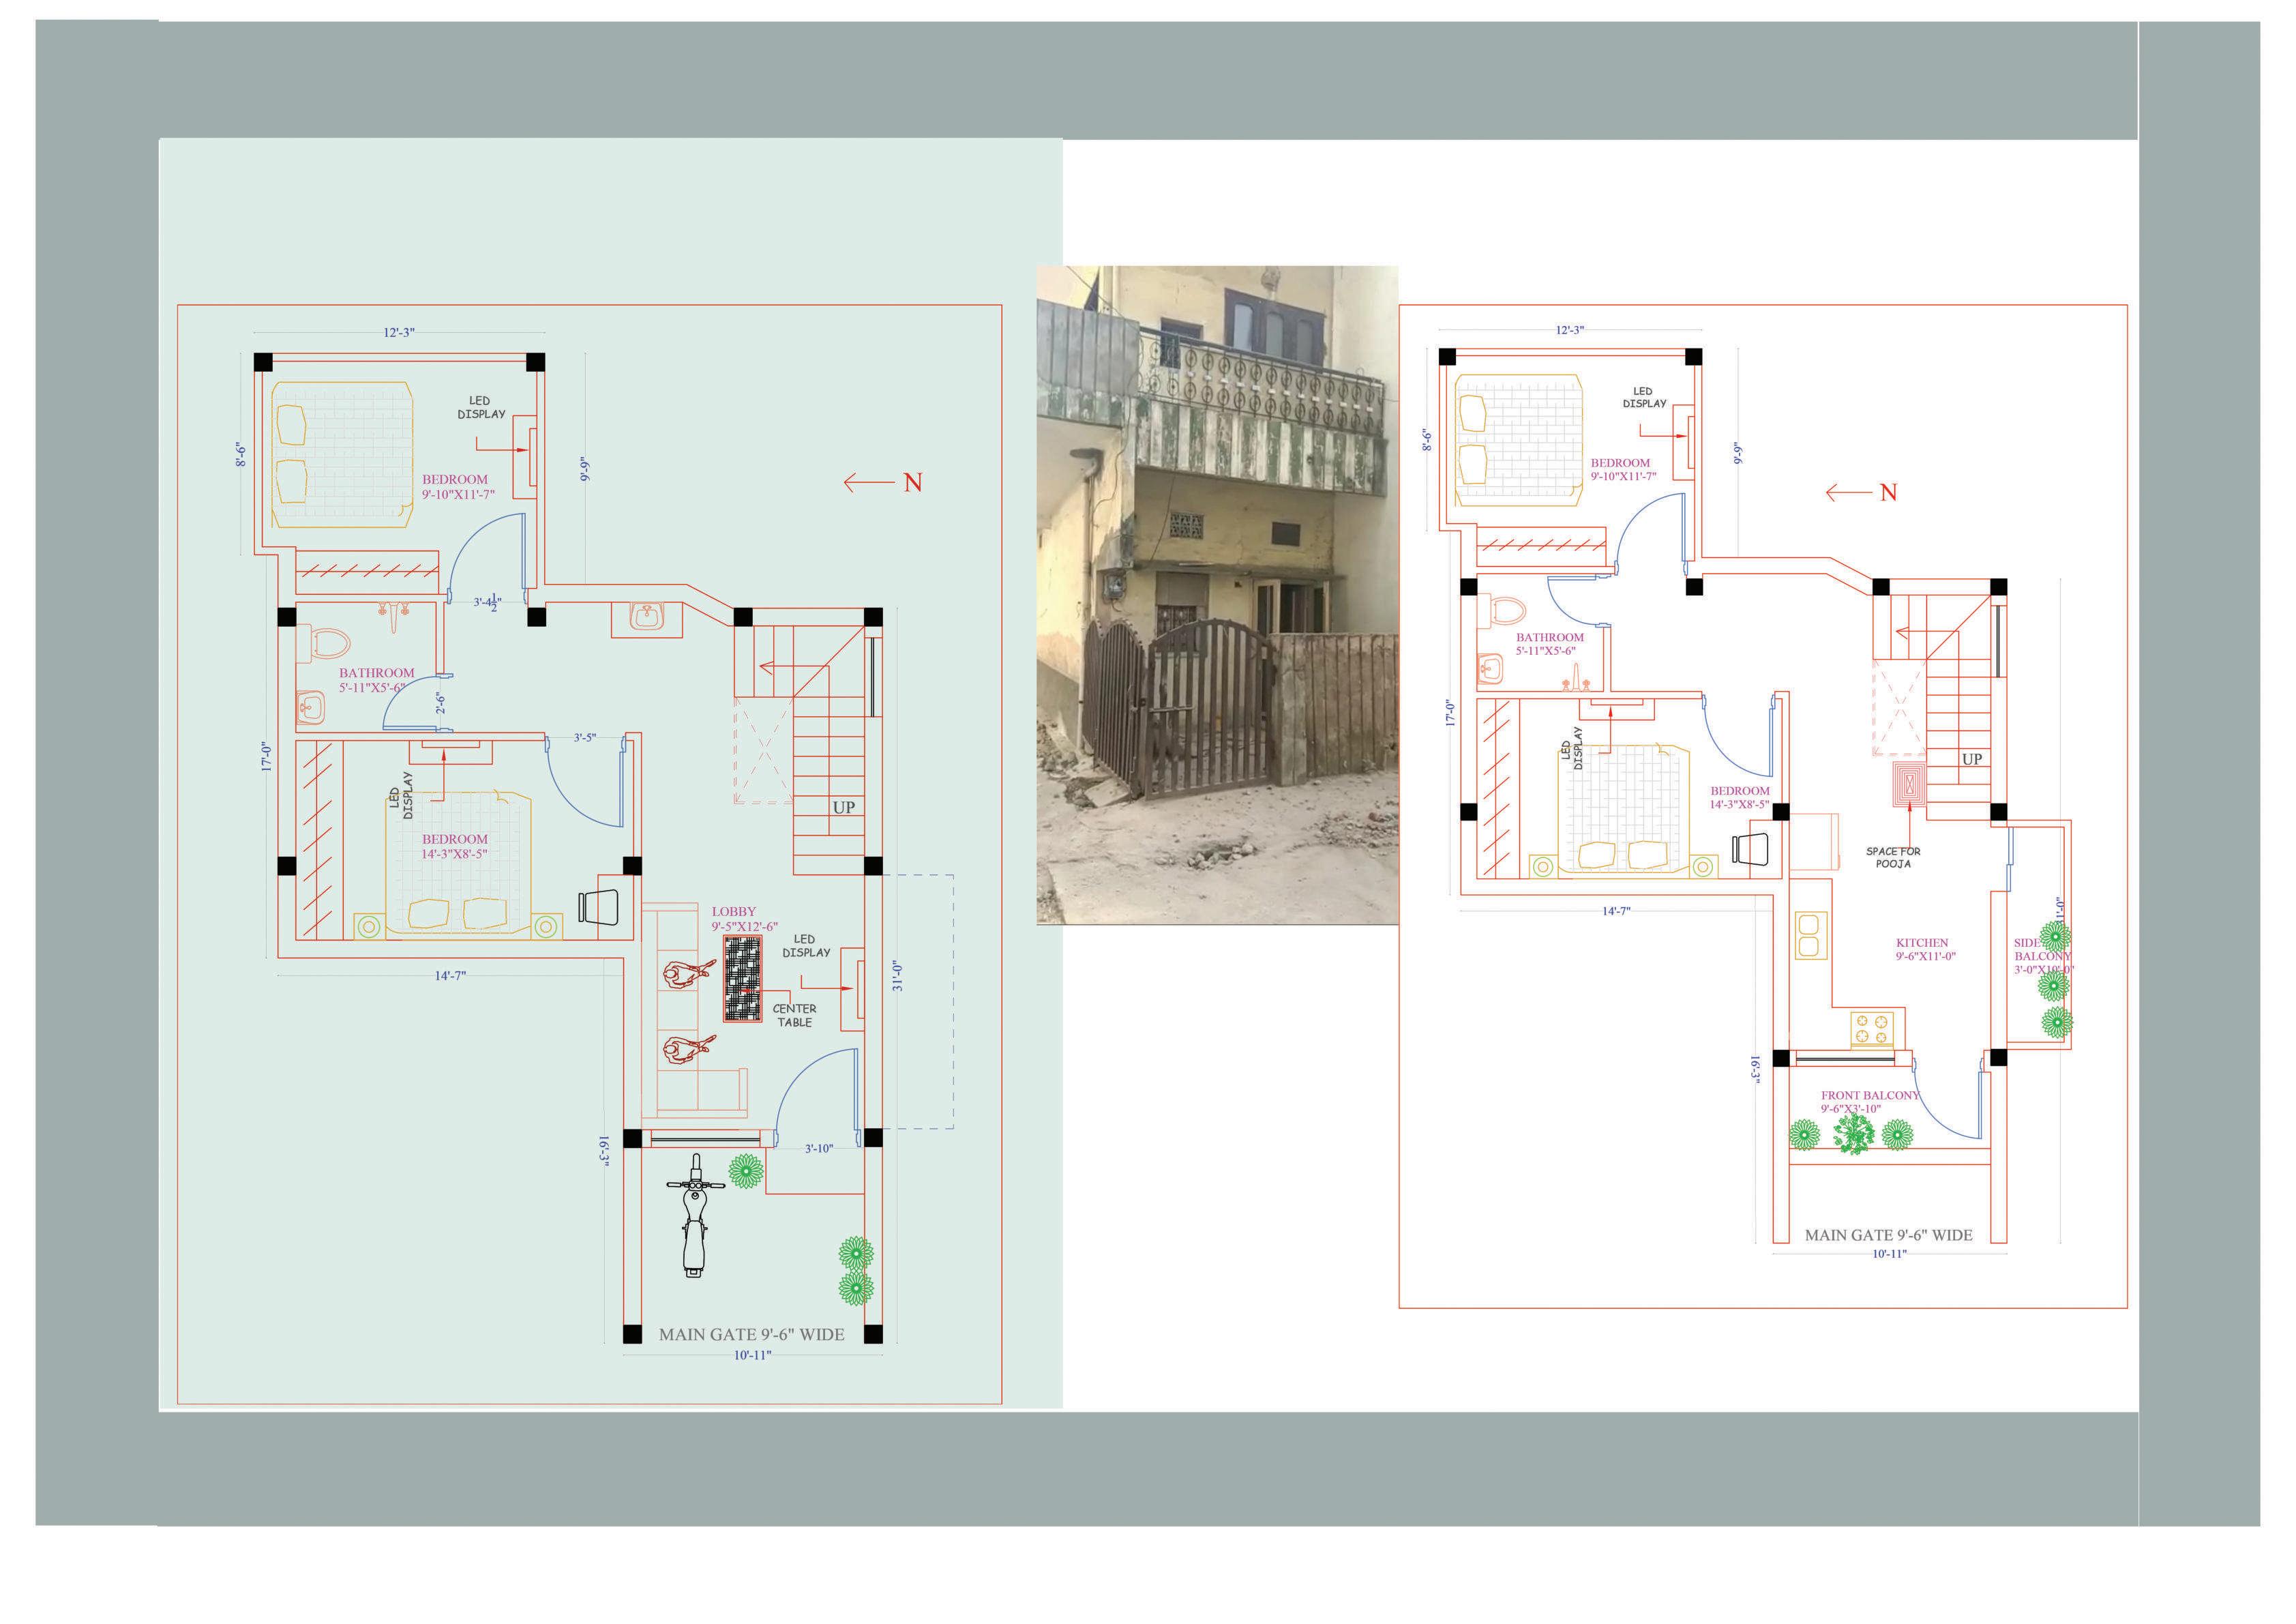Click the checkered center table in the lobby
This screenshot has height=1624, width=2296.
[742, 978]
